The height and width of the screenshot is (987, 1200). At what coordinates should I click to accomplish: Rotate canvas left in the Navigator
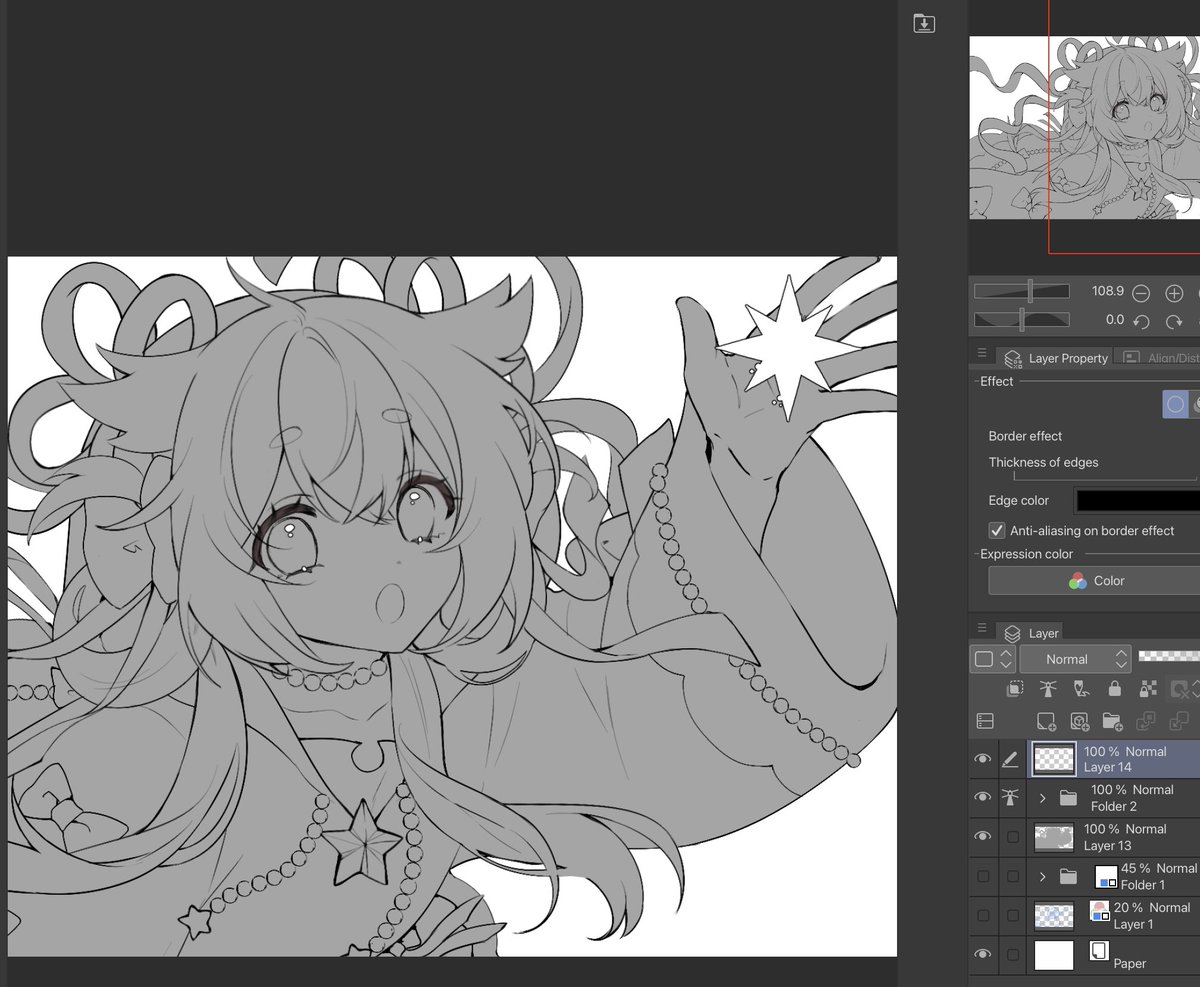pyautogui.click(x=1141, y=322)
